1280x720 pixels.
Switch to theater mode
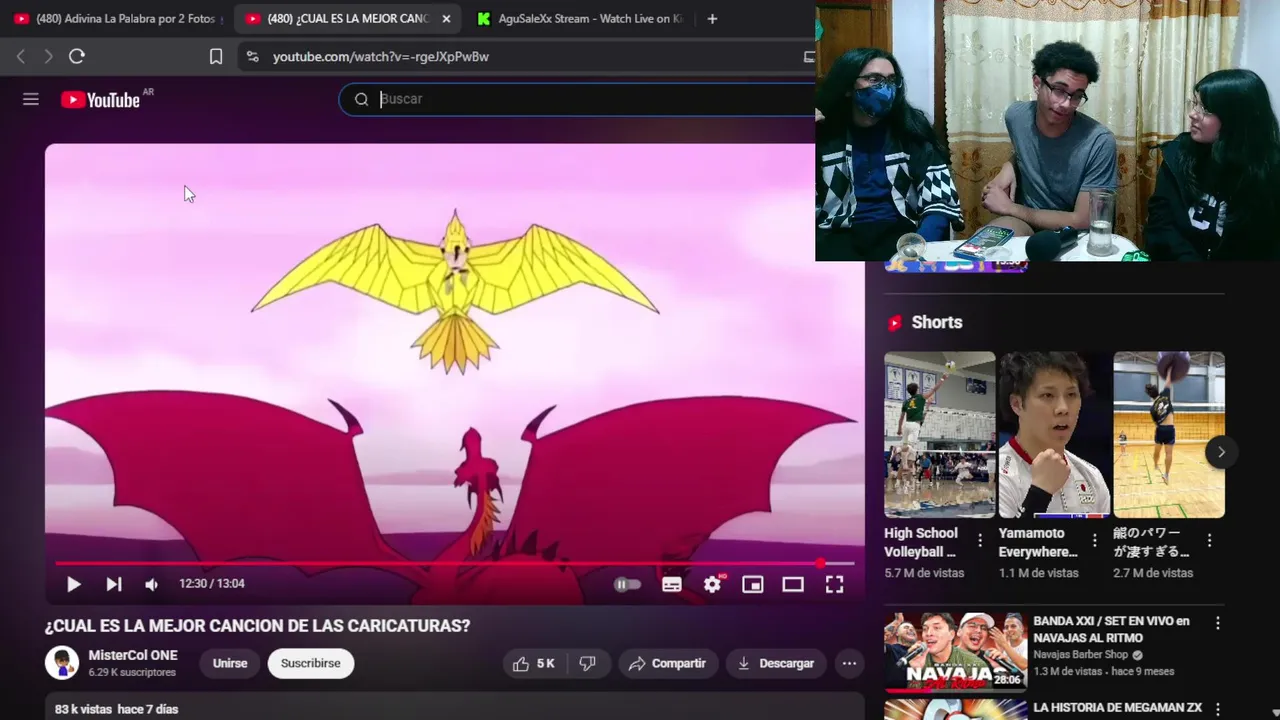[793, 584]
